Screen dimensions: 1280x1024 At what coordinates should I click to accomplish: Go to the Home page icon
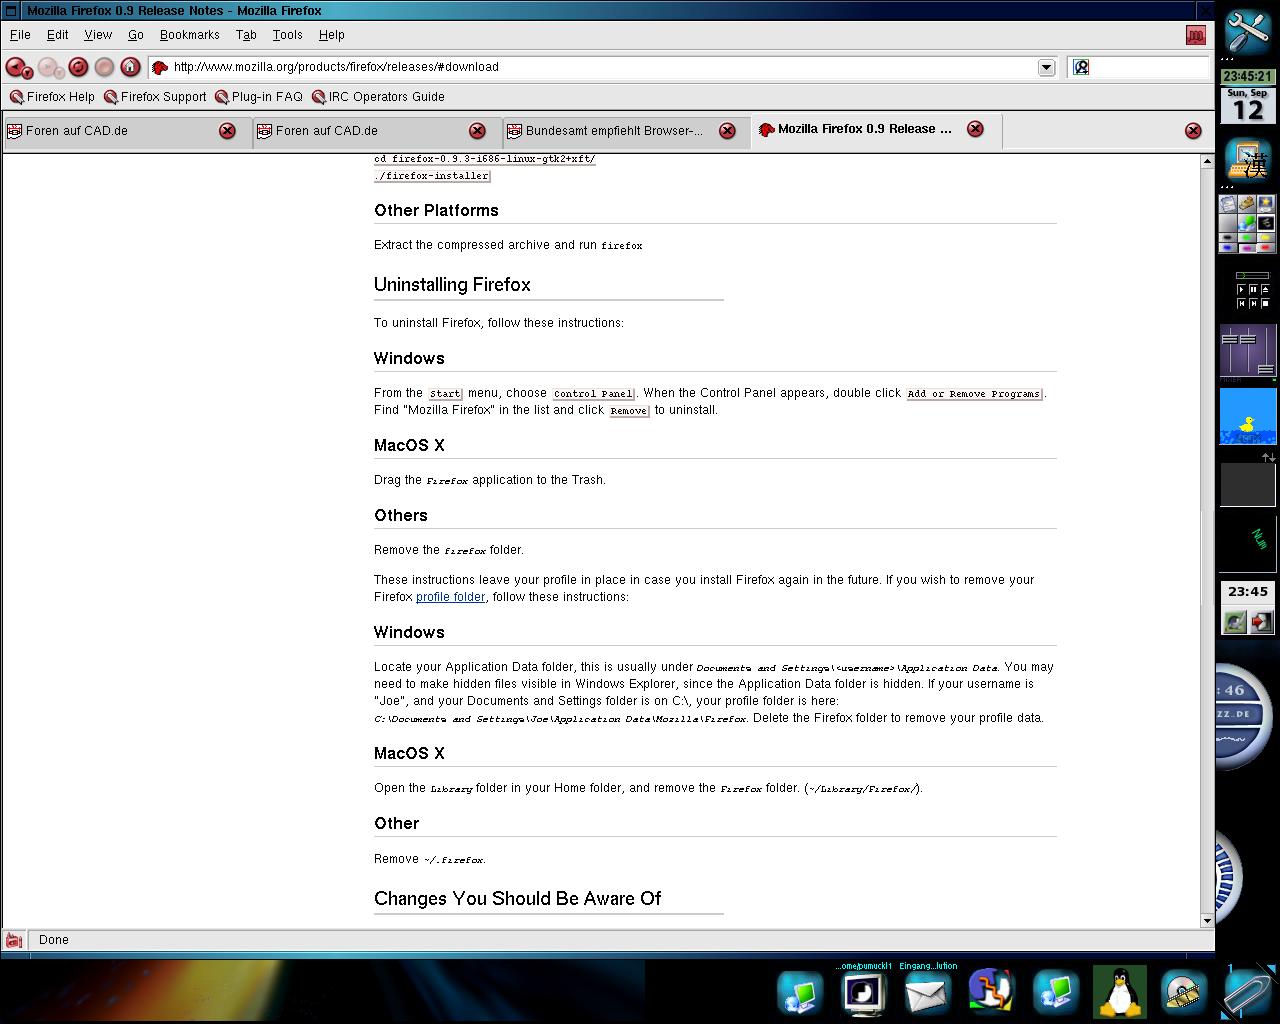point(130,67)
